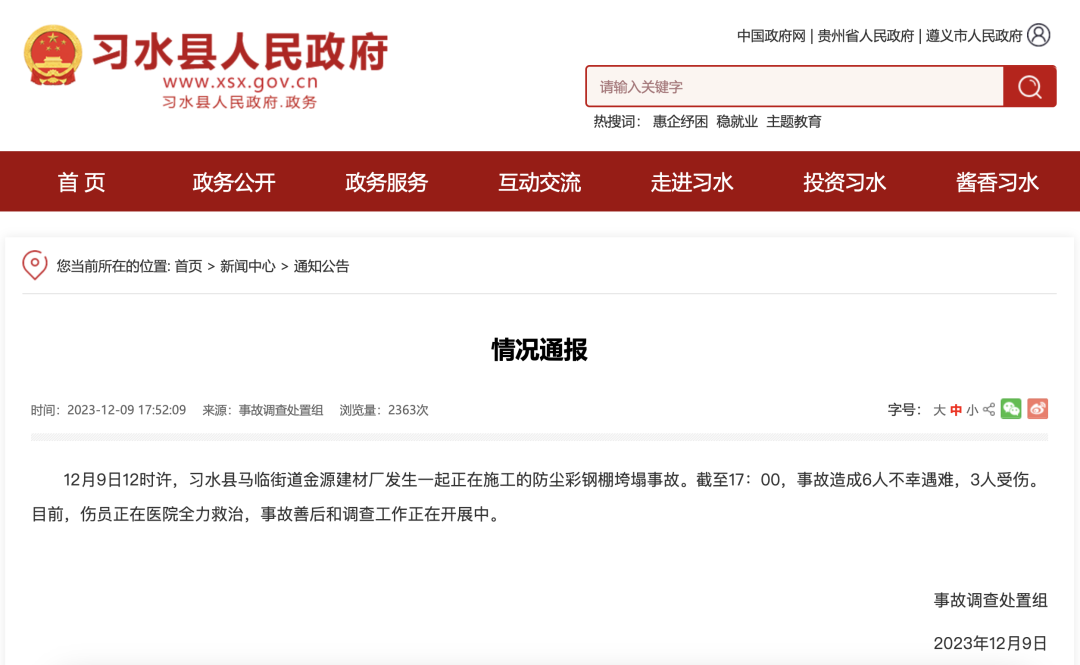Select medium font size 中

click(x=957, y=409)
